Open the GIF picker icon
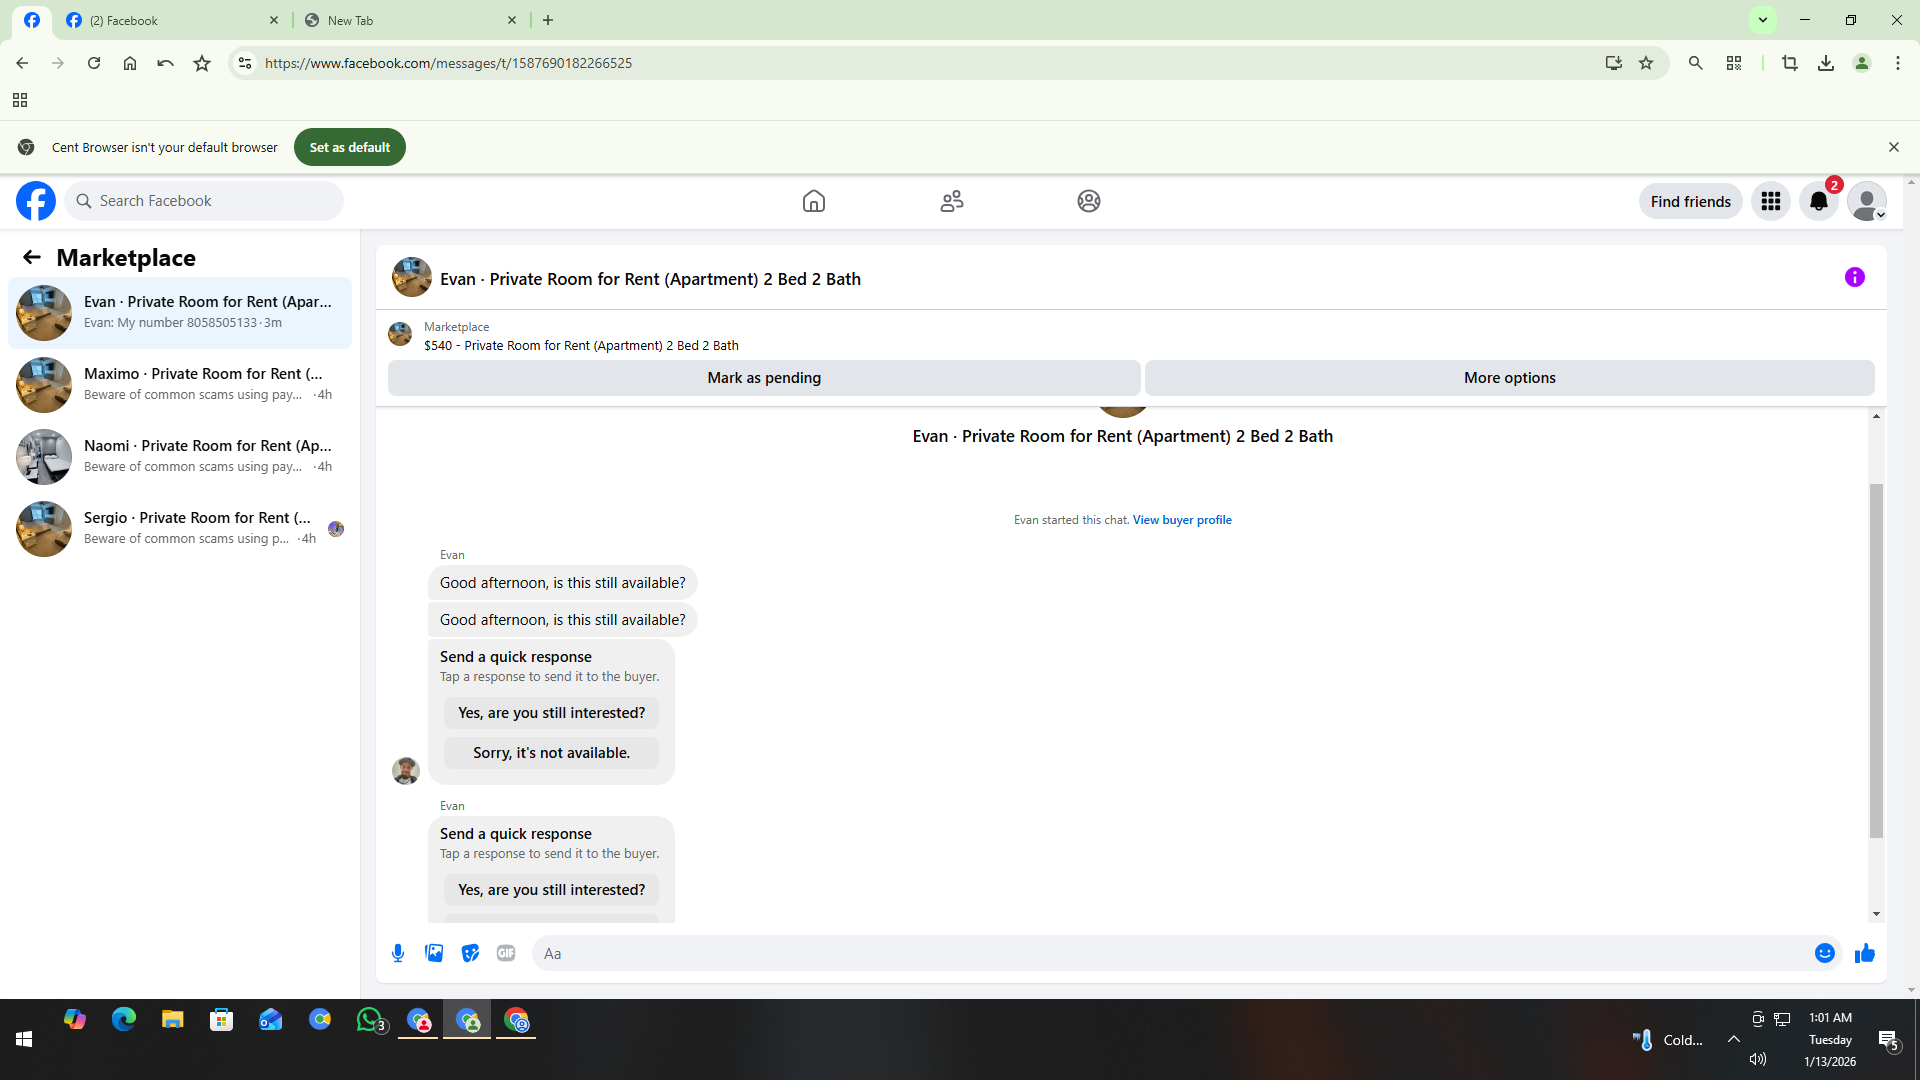The width and height of the screenshot is (1920, 1080). pyautogui.click(x=506, y=953)
